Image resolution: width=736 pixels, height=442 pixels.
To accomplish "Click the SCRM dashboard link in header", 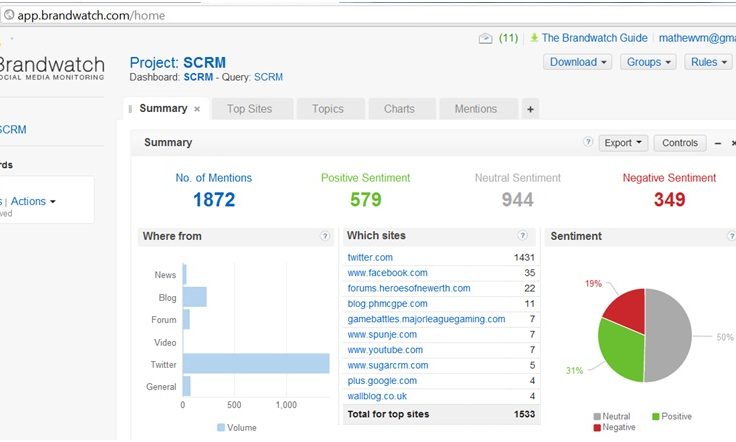I will pyautogui.click(x=198, y=77).
